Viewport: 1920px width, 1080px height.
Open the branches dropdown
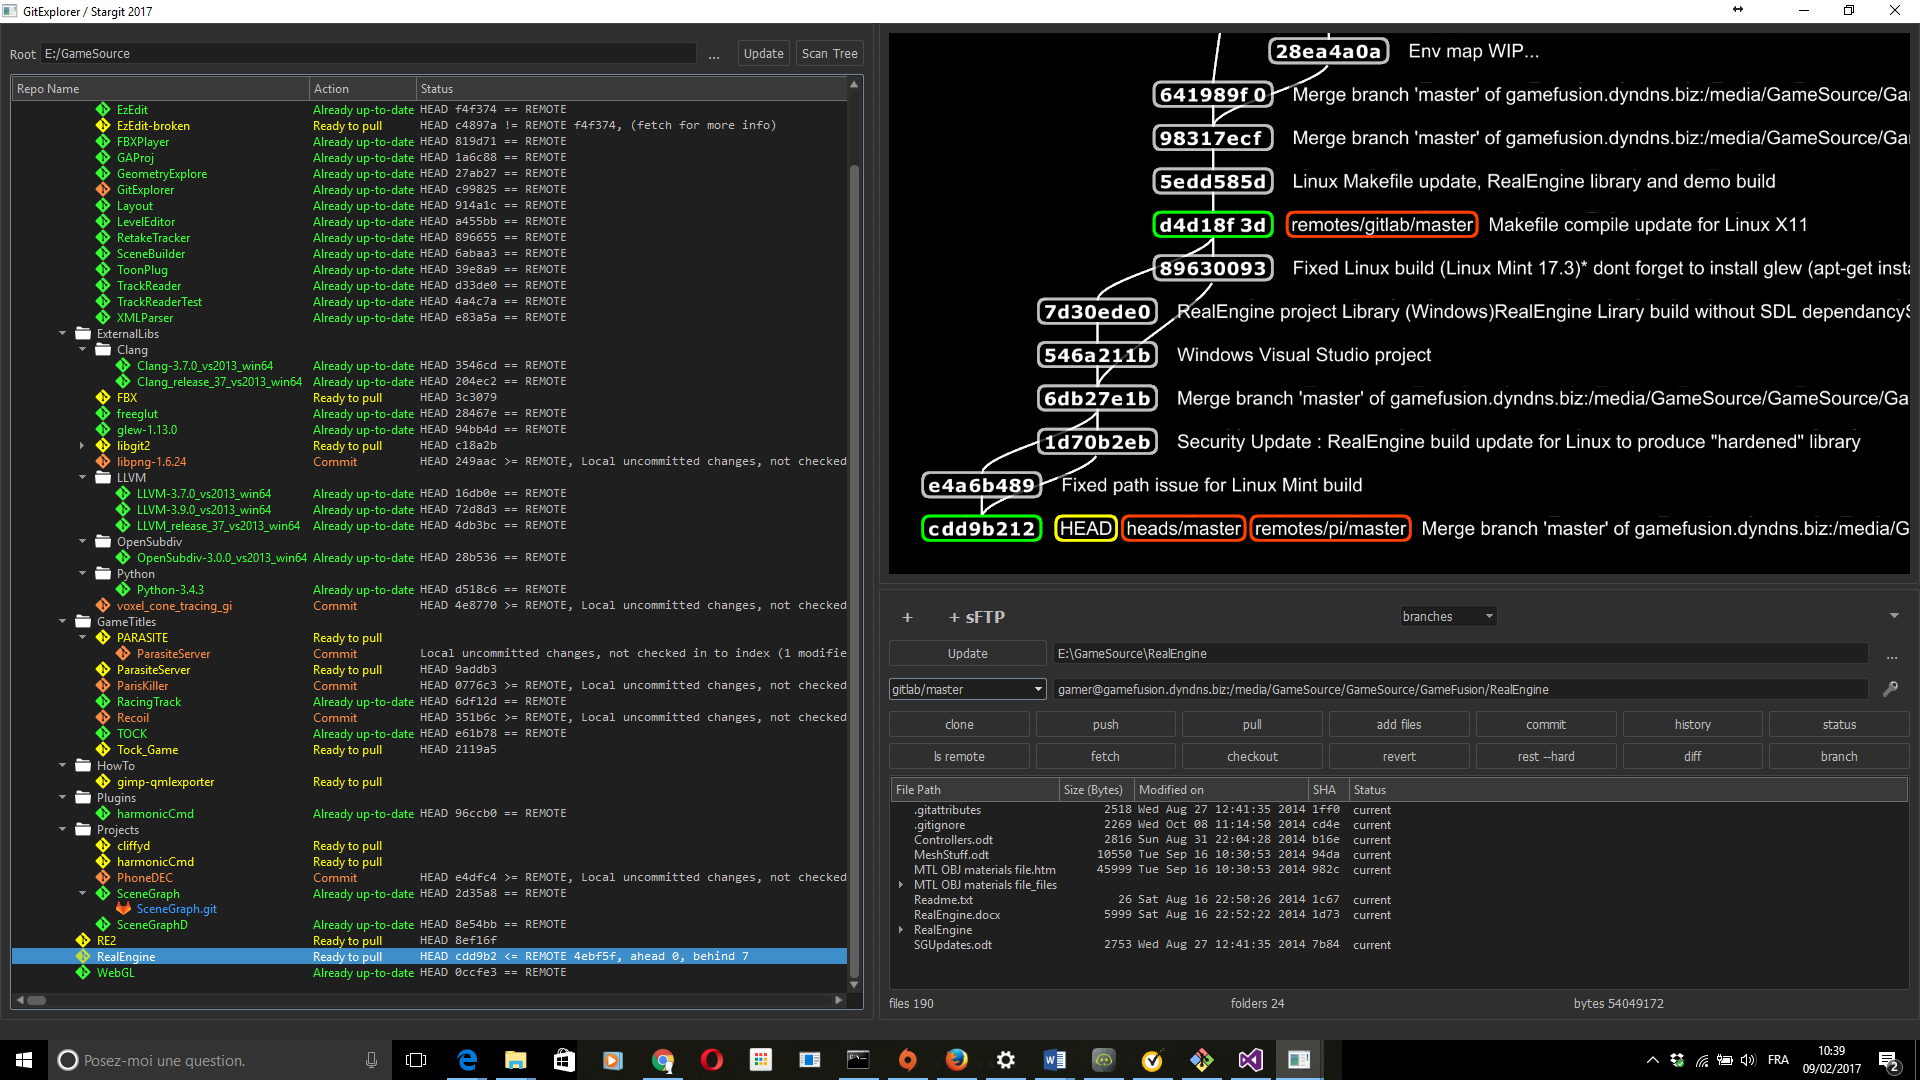click(x=1448, y=617)
